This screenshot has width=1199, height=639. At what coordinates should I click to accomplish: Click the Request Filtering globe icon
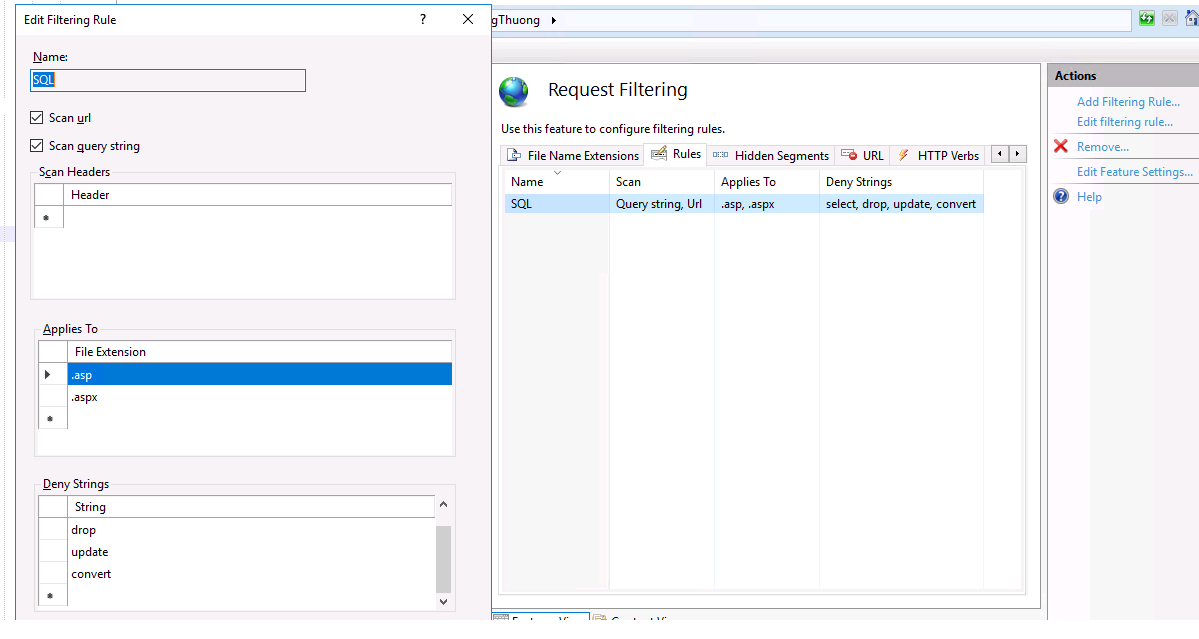point(514,92)
